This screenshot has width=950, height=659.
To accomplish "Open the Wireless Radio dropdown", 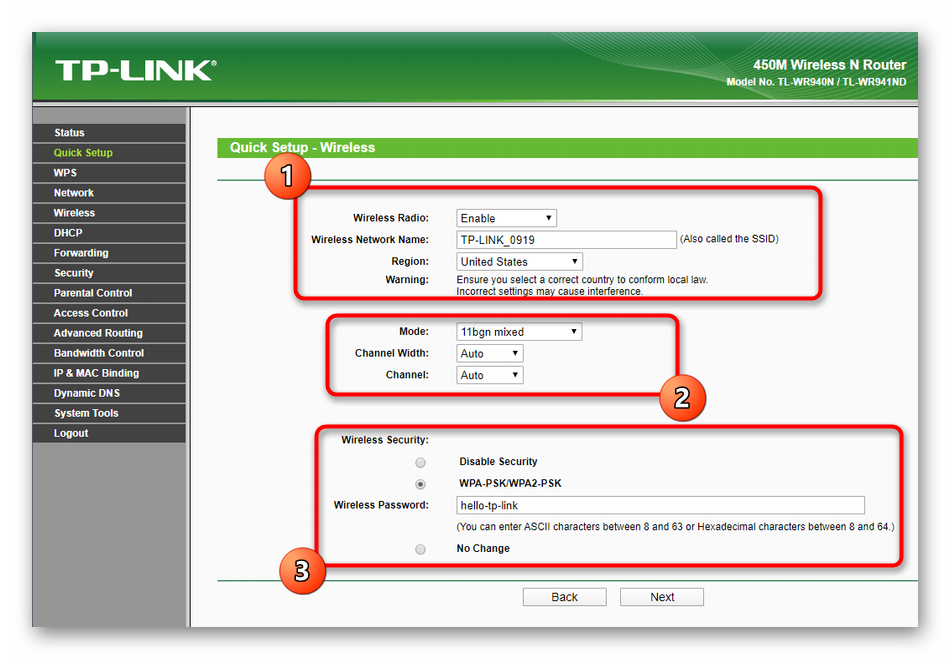I will (x=506, y=218).
